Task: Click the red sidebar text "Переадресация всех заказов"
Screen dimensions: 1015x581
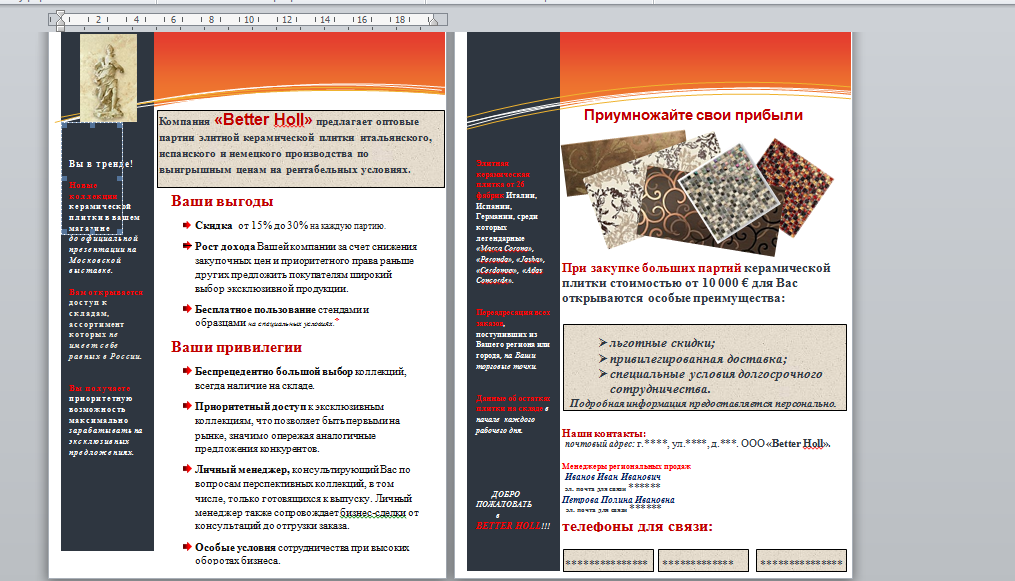Action: 513,318
